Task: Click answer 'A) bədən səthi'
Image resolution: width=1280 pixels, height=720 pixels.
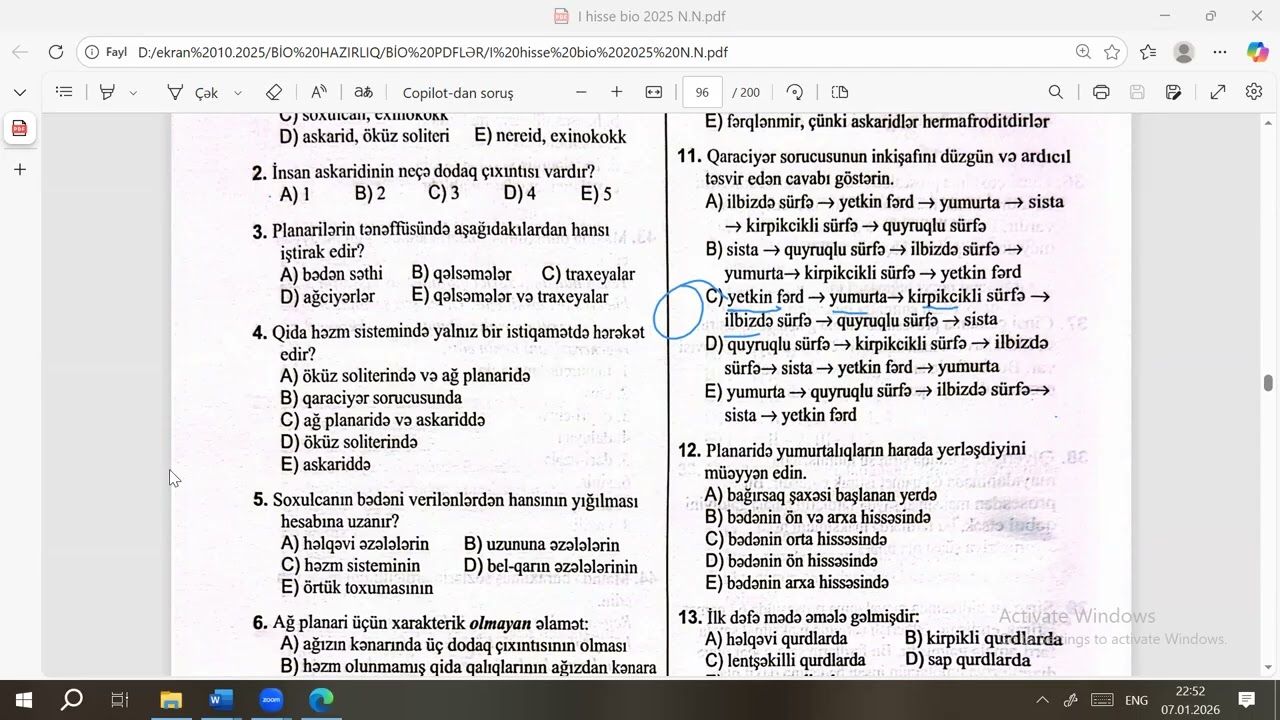Action: coord(331,274)
